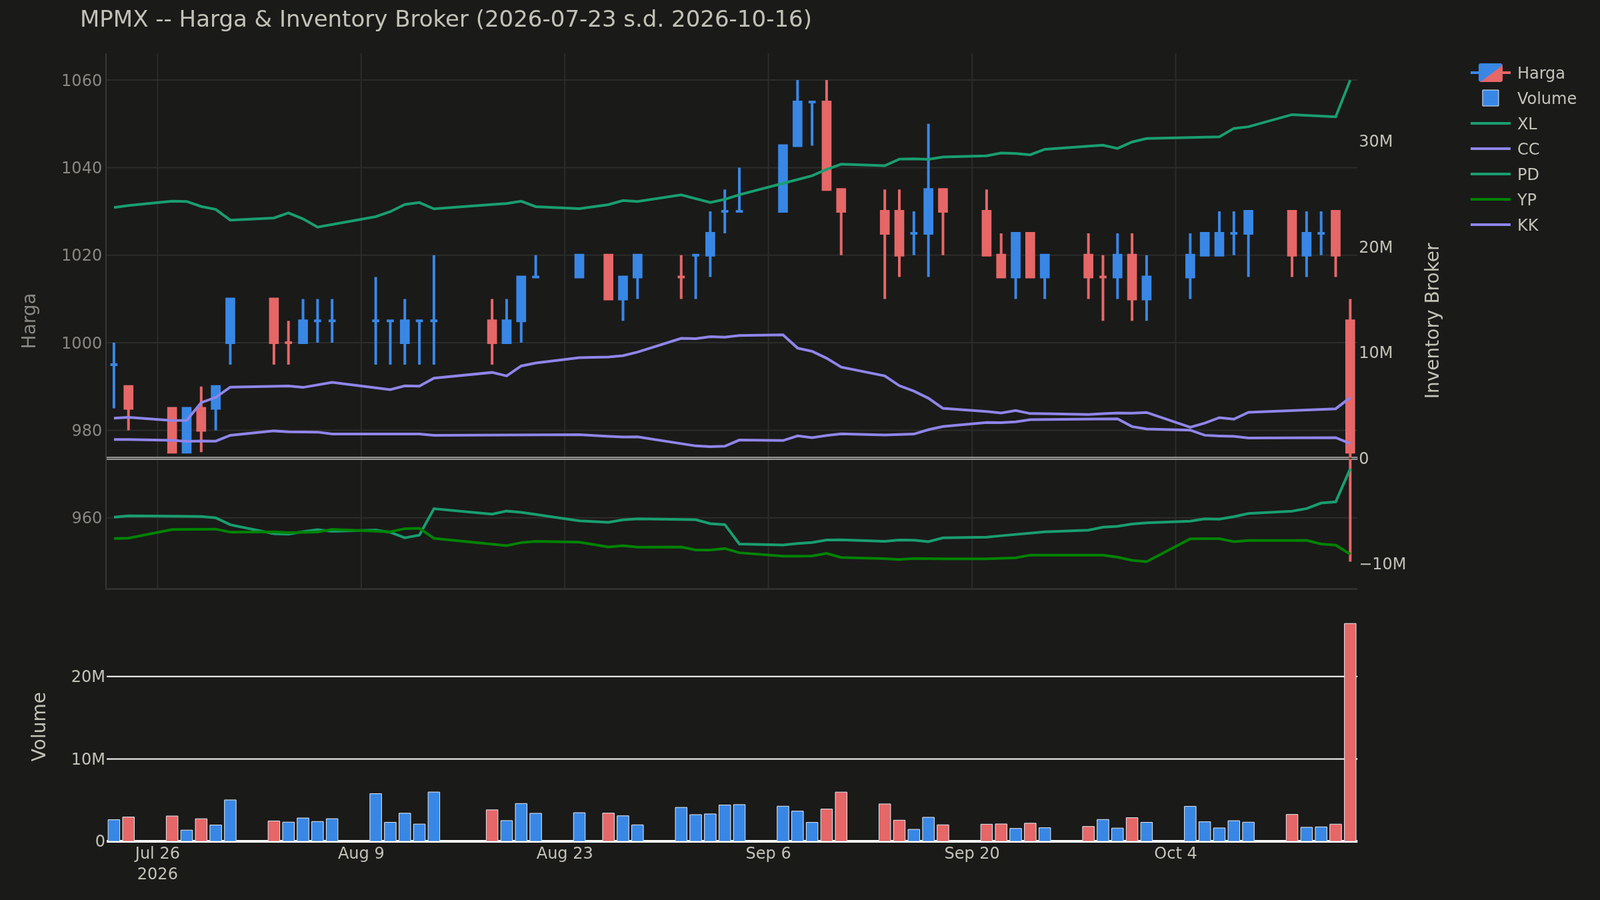Screen dimensions: 1600x900
Task: Select the Sep 6 date tick label
Action: pos(768,853)
